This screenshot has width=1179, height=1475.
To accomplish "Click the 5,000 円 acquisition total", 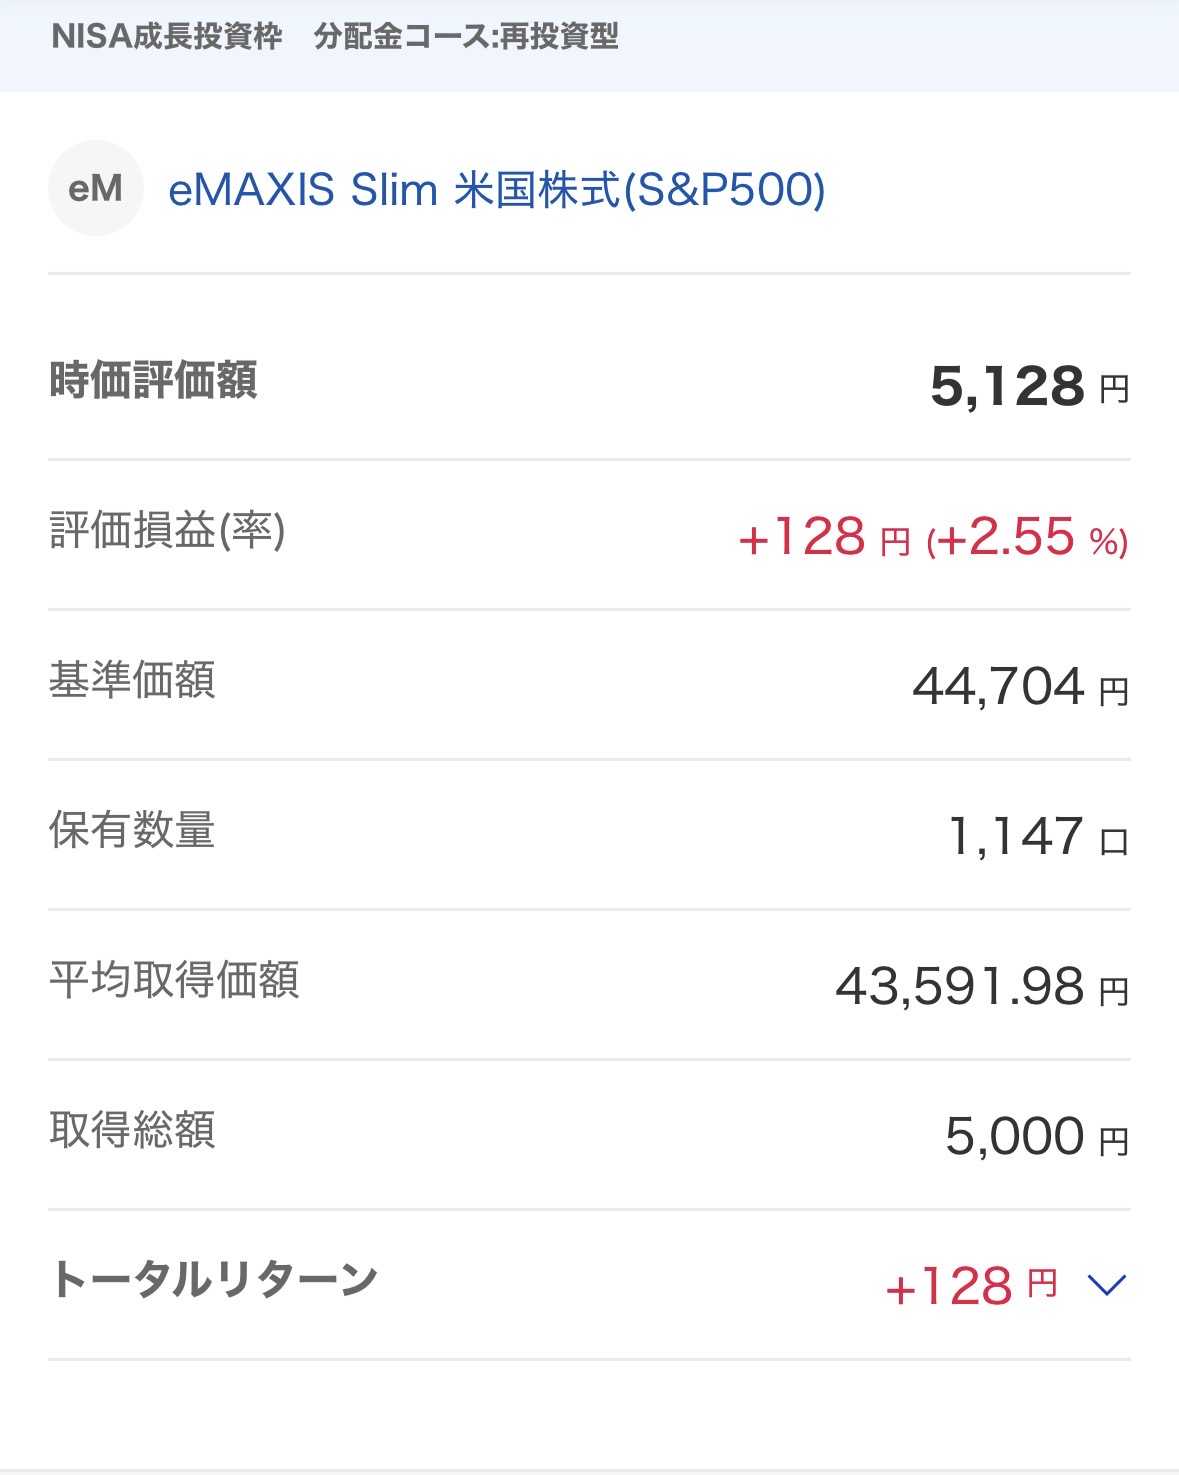I will pyautogui.click(x=1038, y=1137).
